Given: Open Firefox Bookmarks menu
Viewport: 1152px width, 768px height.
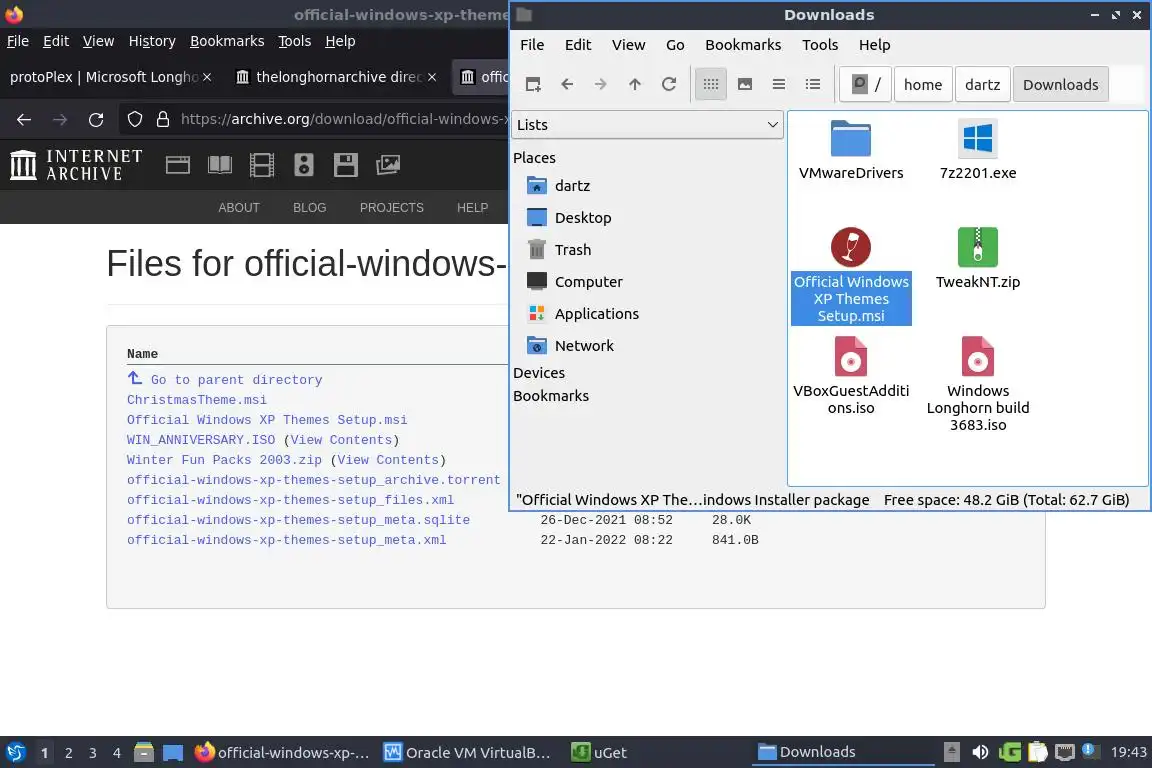Looking at the screenshot, I should tap(227, 41).
